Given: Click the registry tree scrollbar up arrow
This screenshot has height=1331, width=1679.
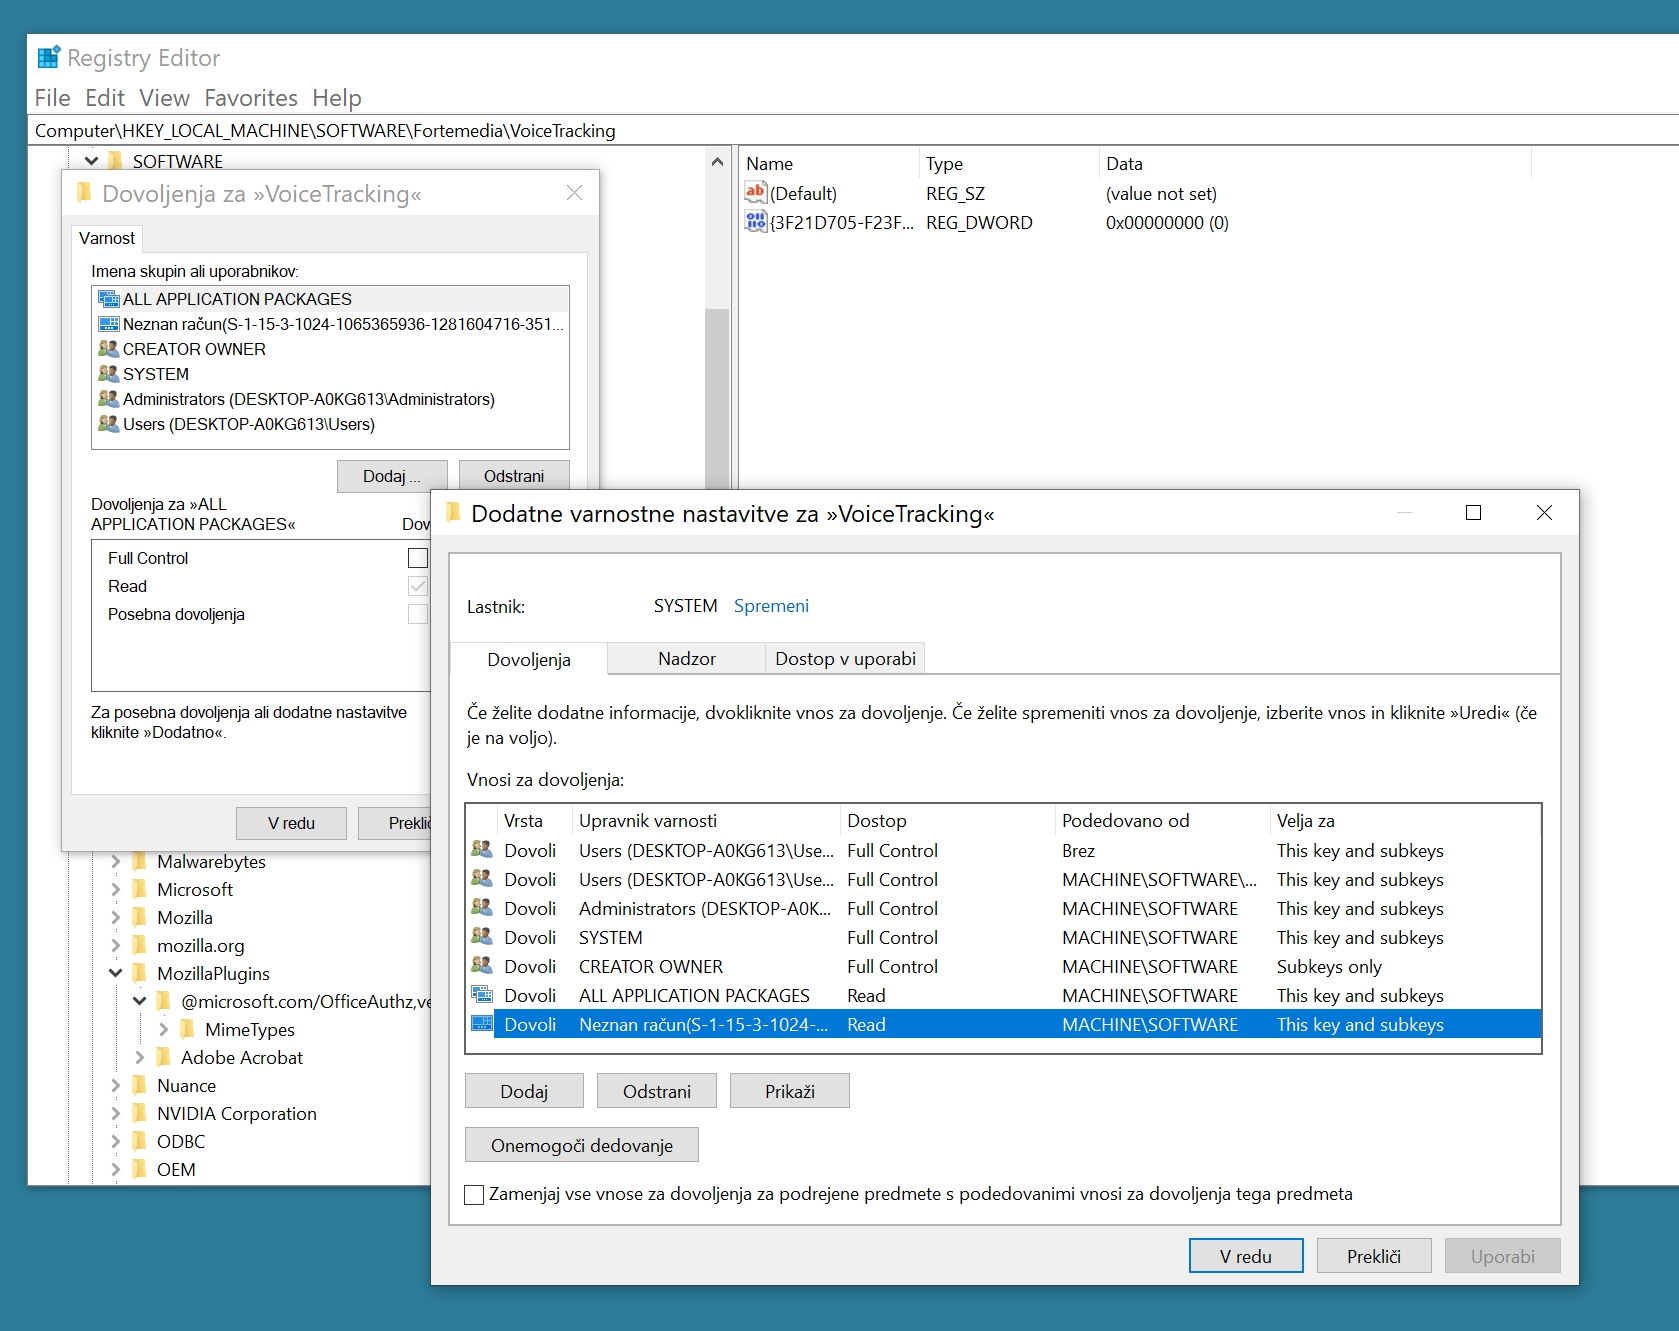Looking at the screenshot, I should 716,162.
